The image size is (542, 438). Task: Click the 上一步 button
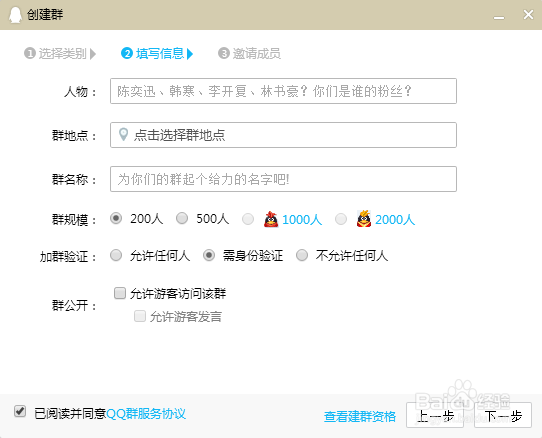pyautogui.click(x=435, y=415)
